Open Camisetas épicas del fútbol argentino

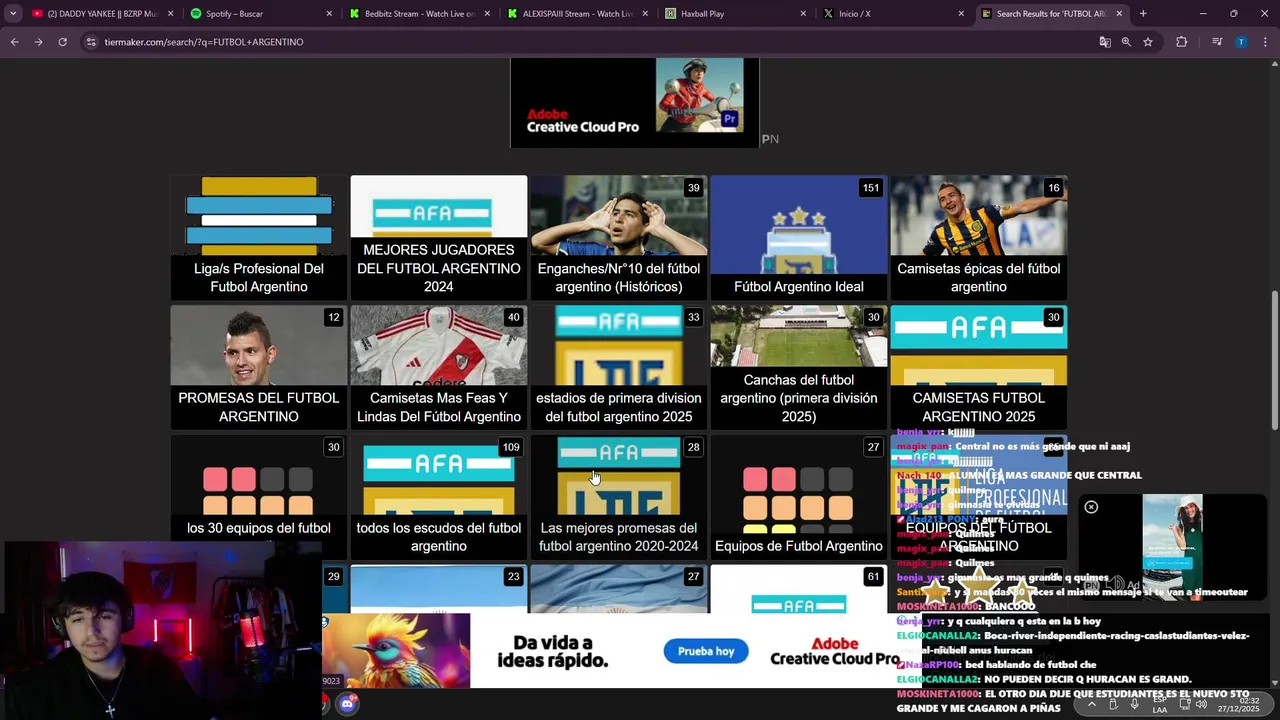click(x=979, y=238)
